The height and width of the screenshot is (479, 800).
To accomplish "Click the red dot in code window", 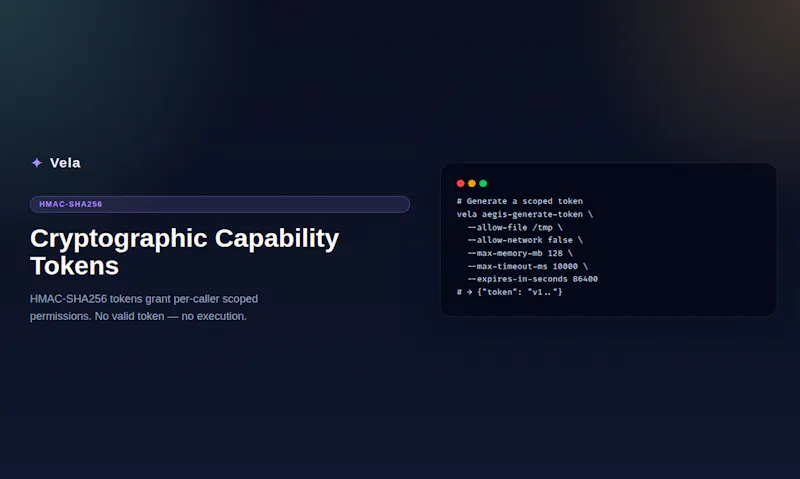I will pos(460,183).
